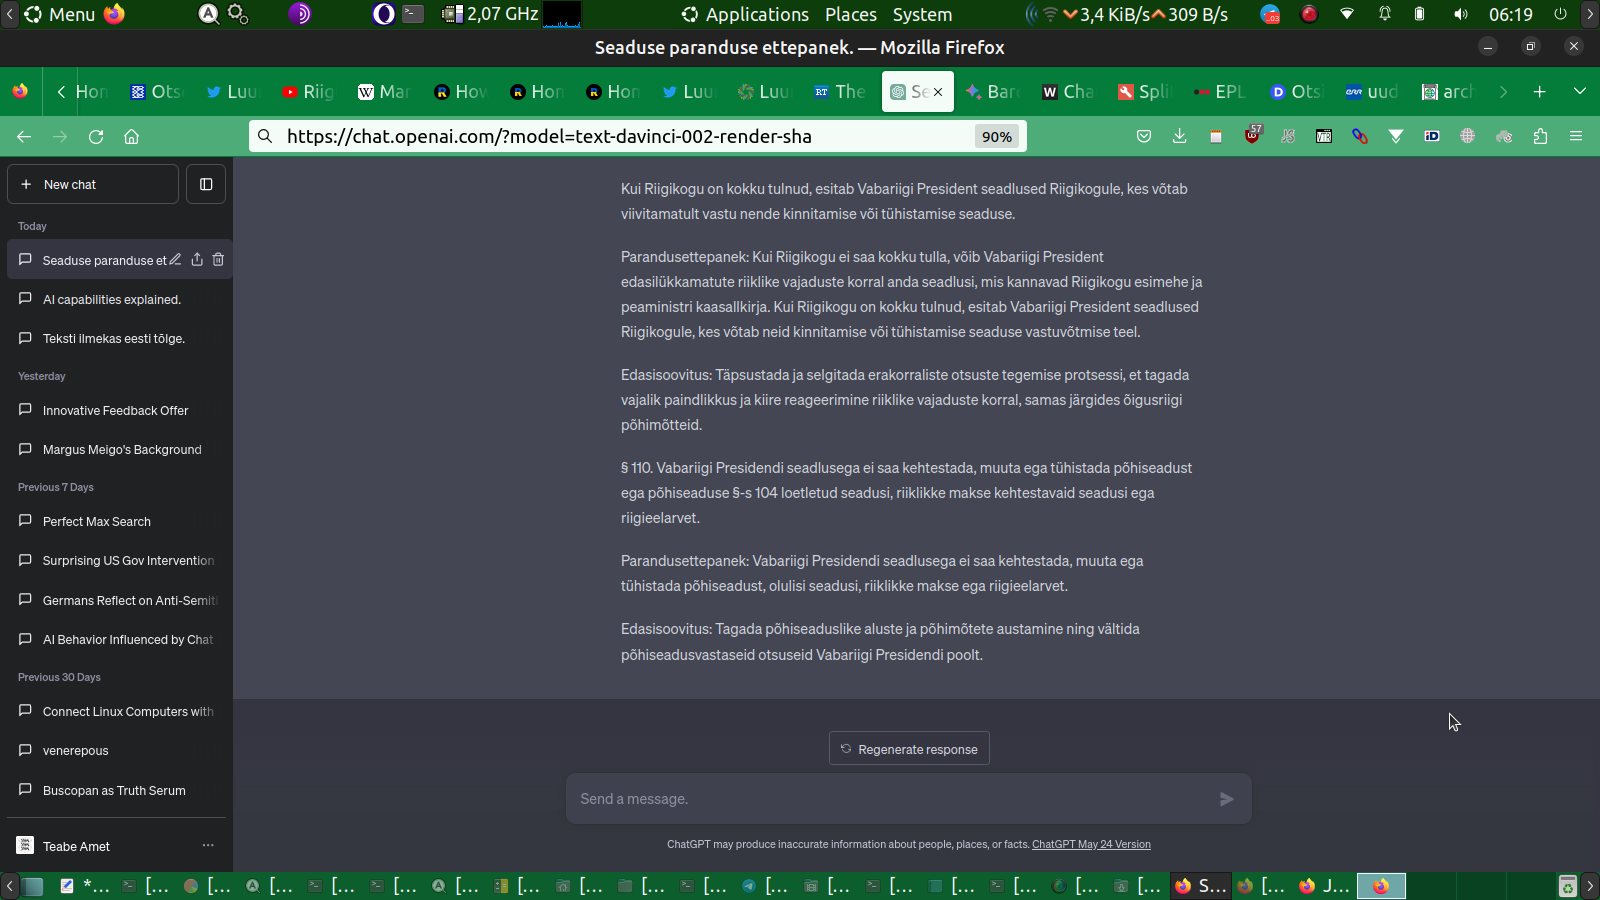This screenshot has height=900, width=1600.
Task: Switch to the Riig YouTube tab
Action: pyautogui.click(x=308, y=91)
